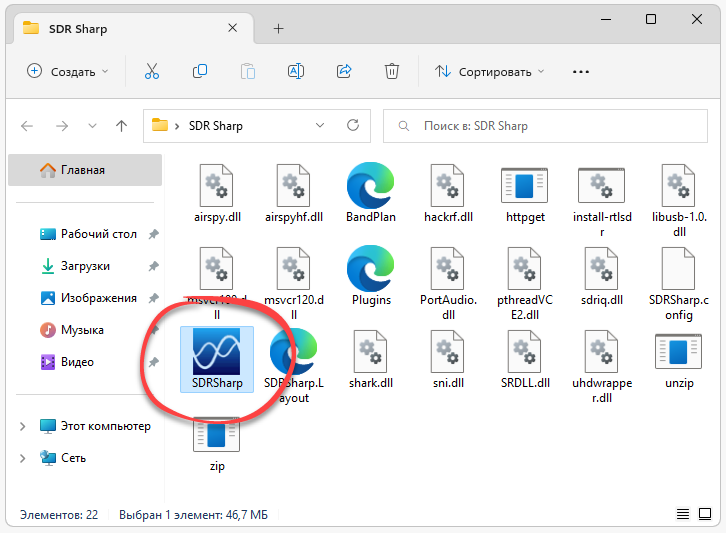
Task: Select the unzip file
Action: tap(679, 359)
